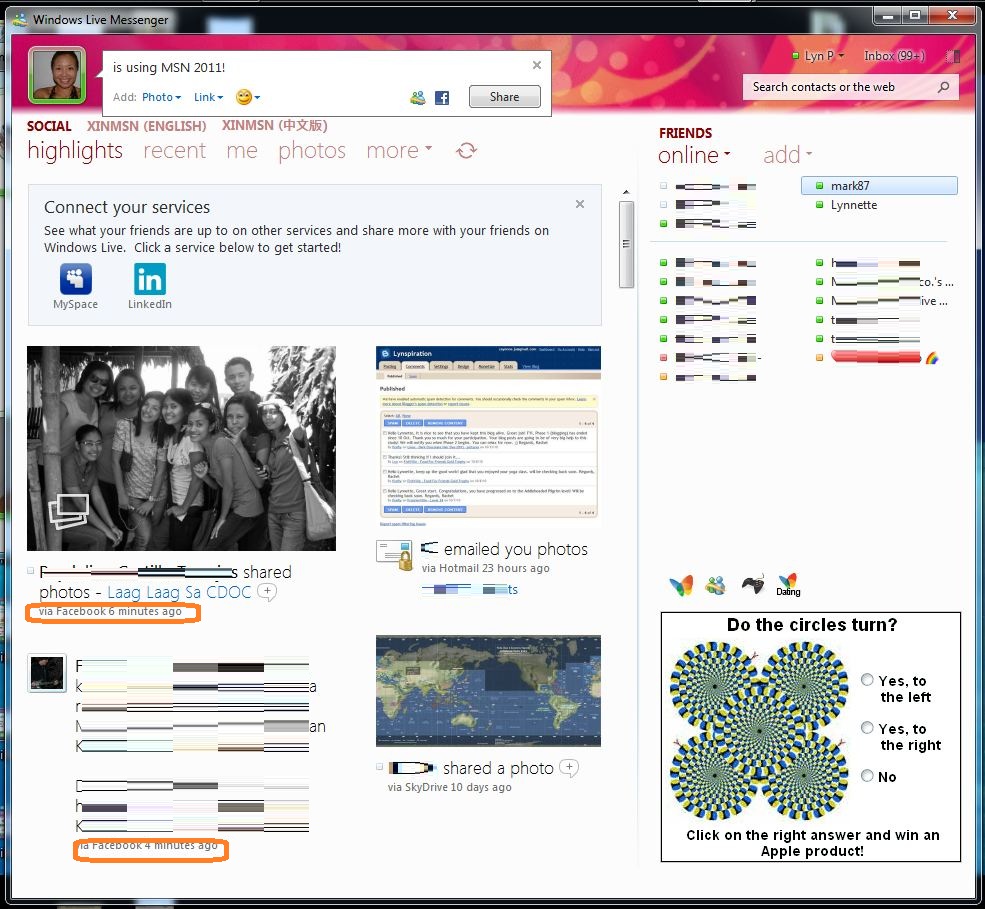Viewport: 985px width, 909px height.
Task: Open the Add Photo dropdown
Action: point(161,97)
